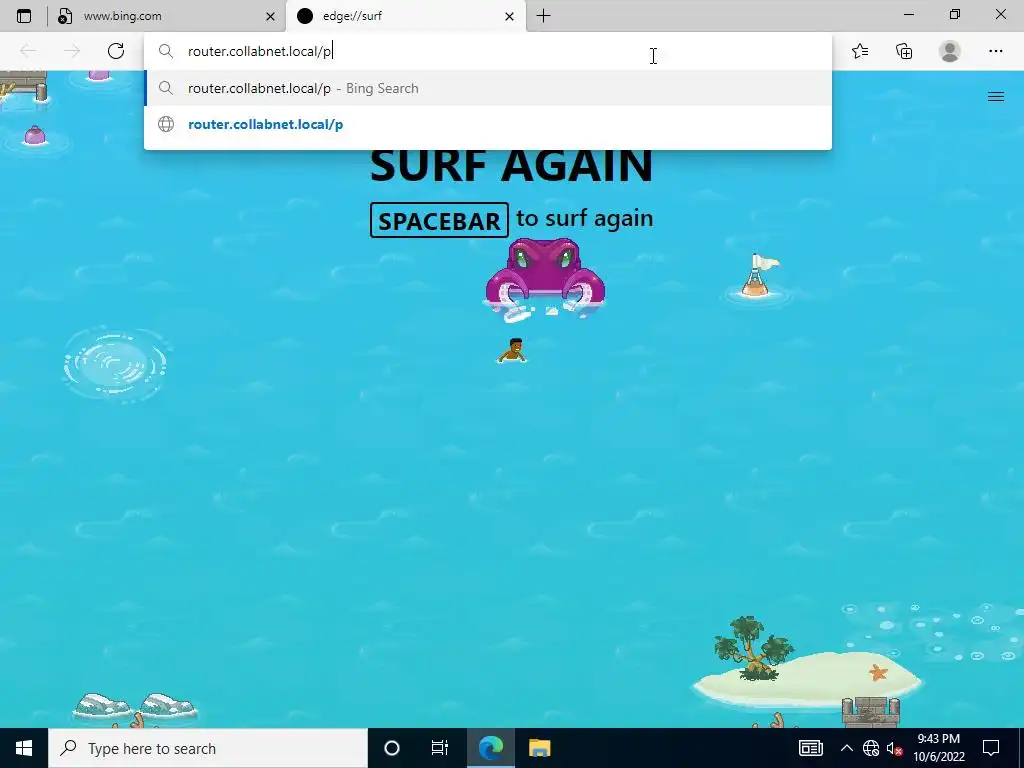Open the Windows Start menu
Image resolution: width=1024 pixels, height=768 pixels.
click(x=24, y=748)
